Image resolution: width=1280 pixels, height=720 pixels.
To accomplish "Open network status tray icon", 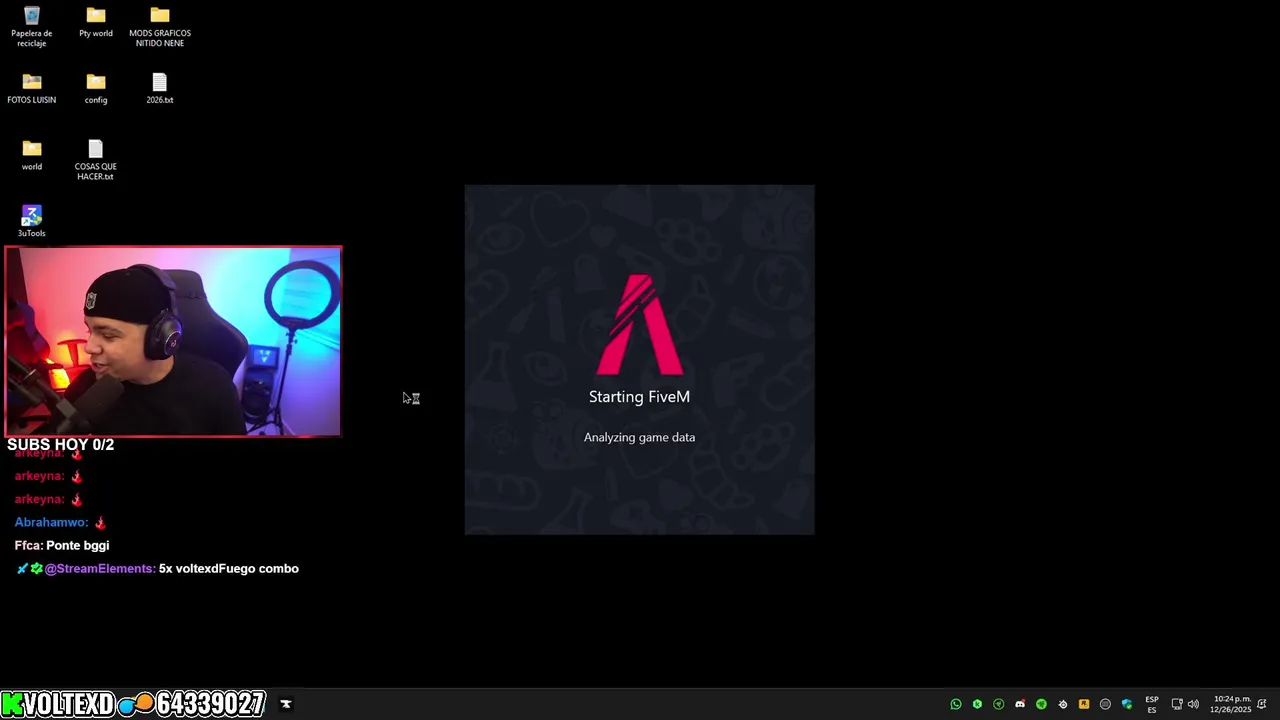I will (x=1177, y=704).
